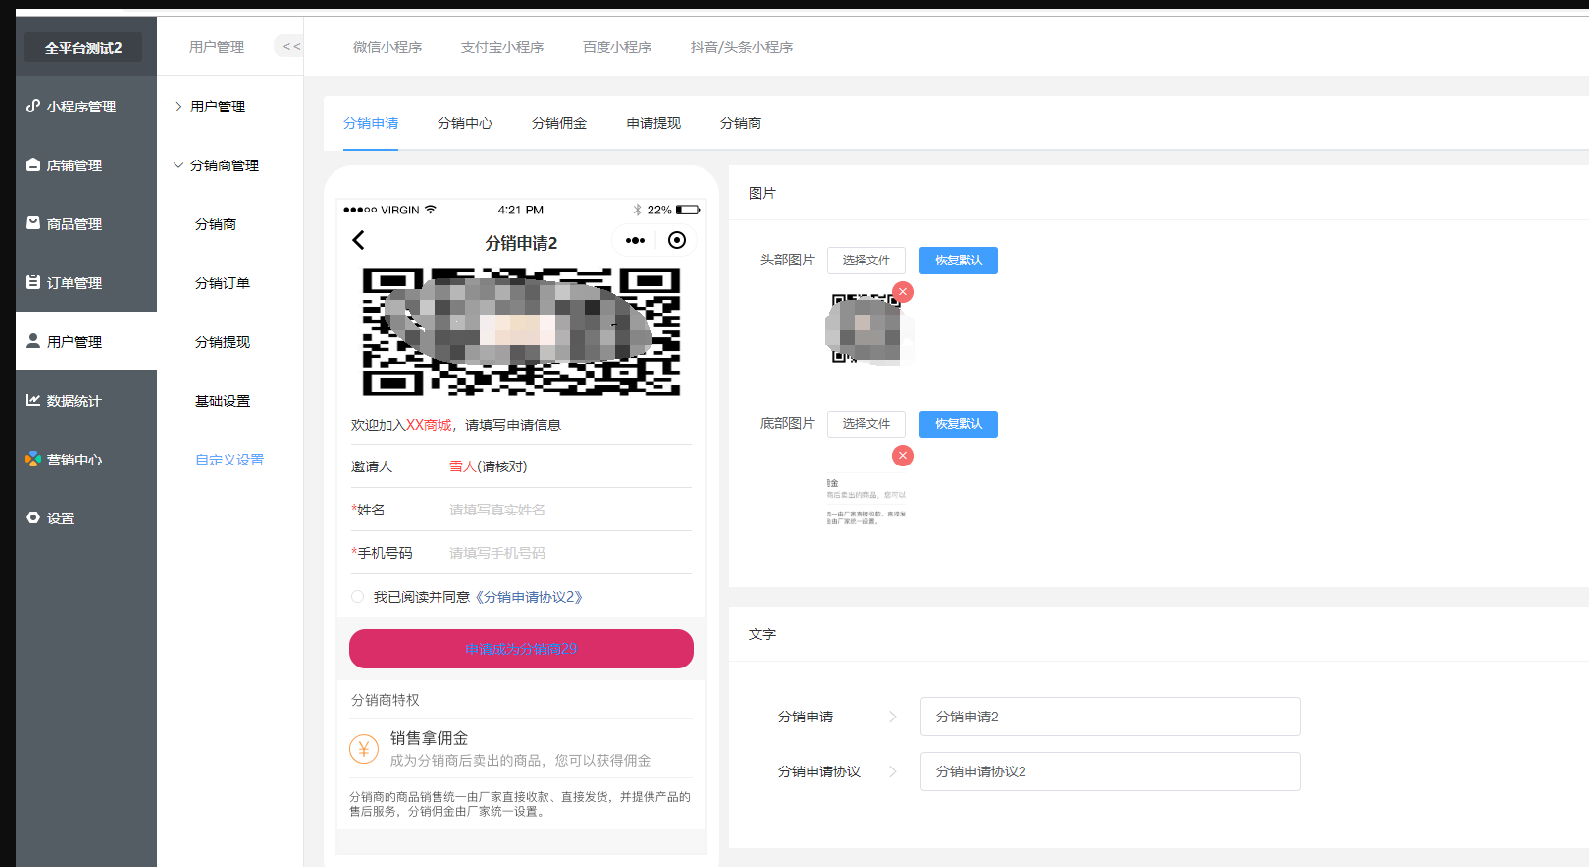1589x867 pixels.
Task: Tap the back arrow in phone preview
Action: pos(358,240)
